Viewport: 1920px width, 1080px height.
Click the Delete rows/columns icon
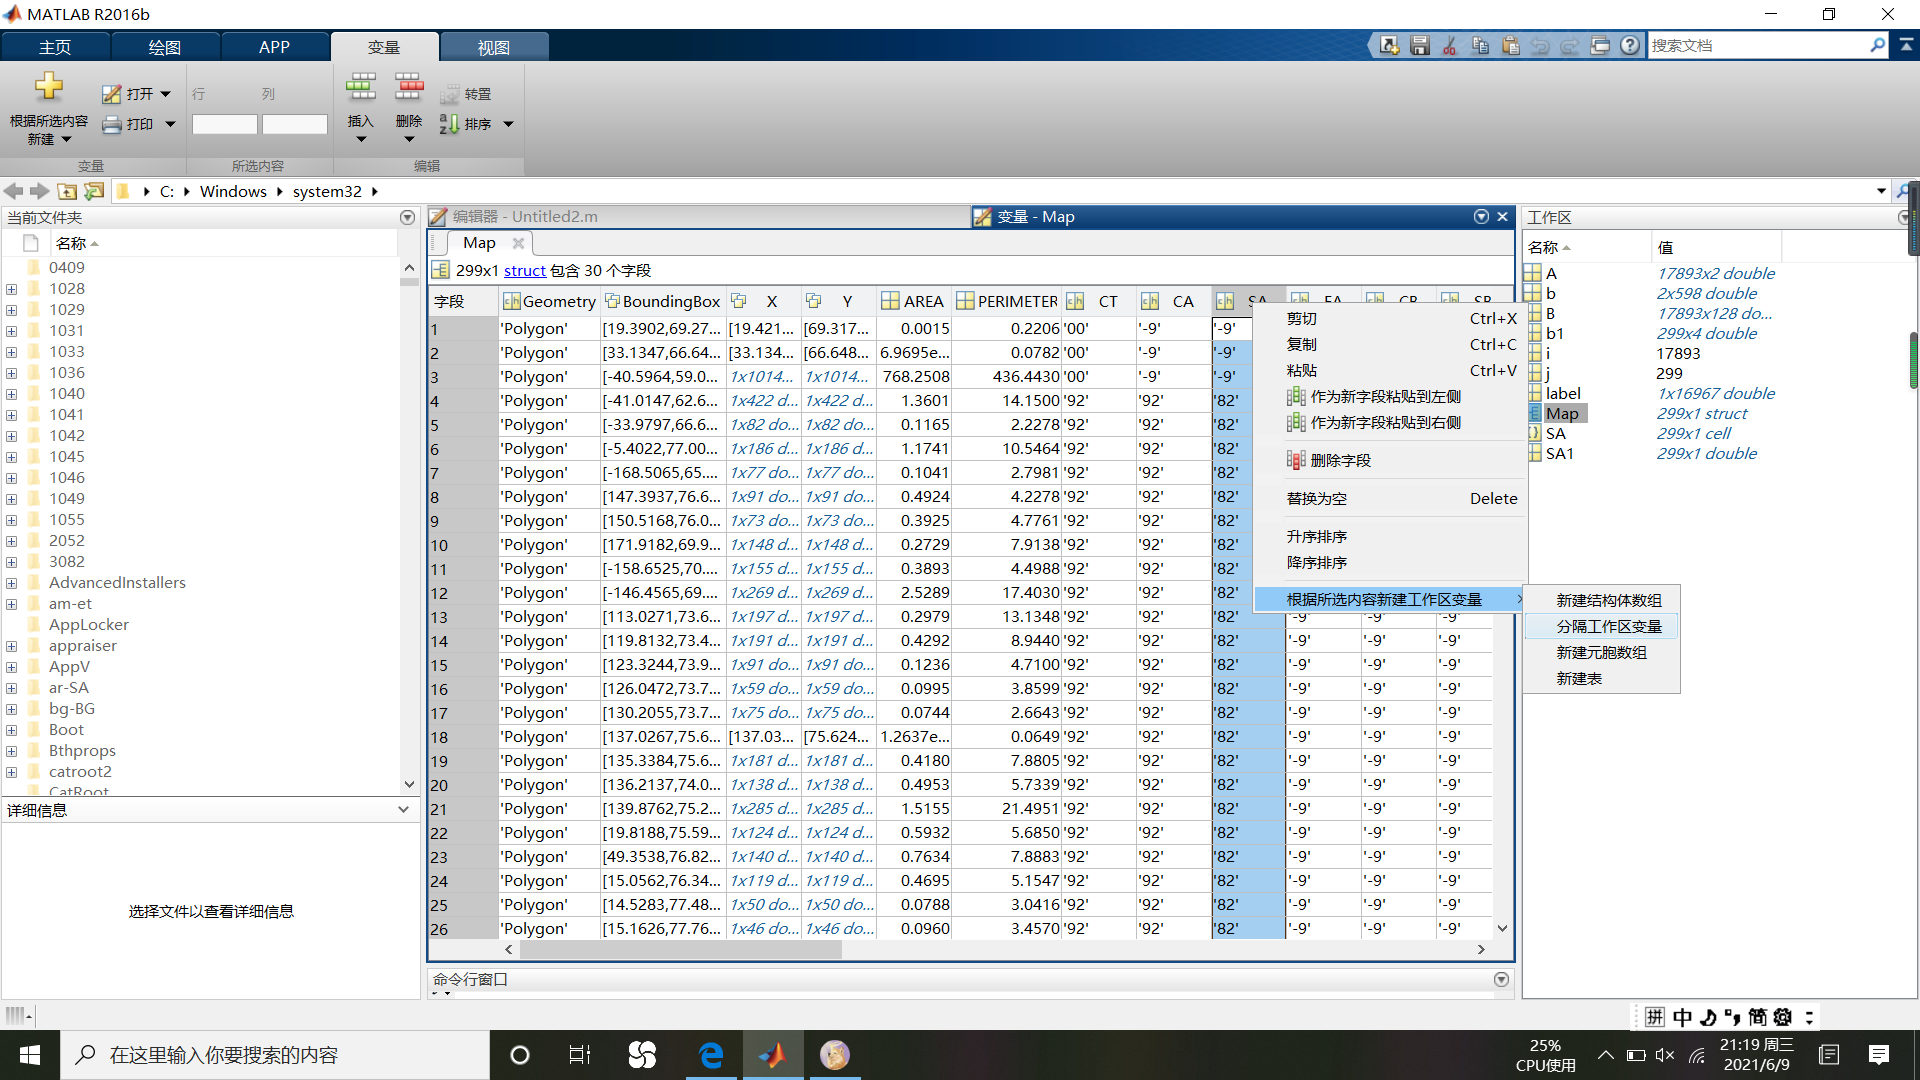coord(408,88)
